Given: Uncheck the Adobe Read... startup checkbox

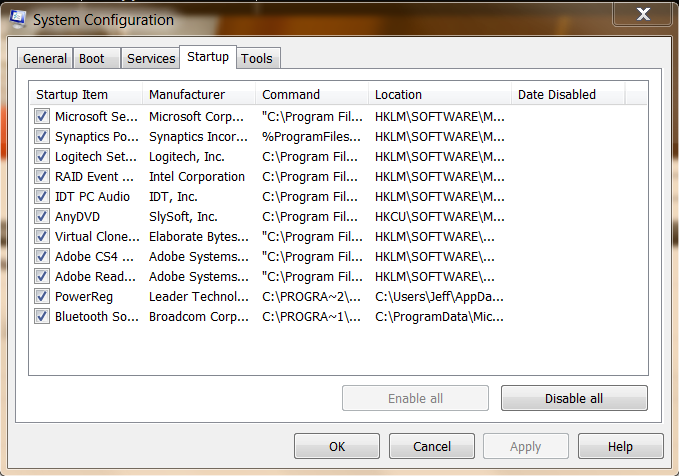Looking at the screenshot, I should click(42, 276).
